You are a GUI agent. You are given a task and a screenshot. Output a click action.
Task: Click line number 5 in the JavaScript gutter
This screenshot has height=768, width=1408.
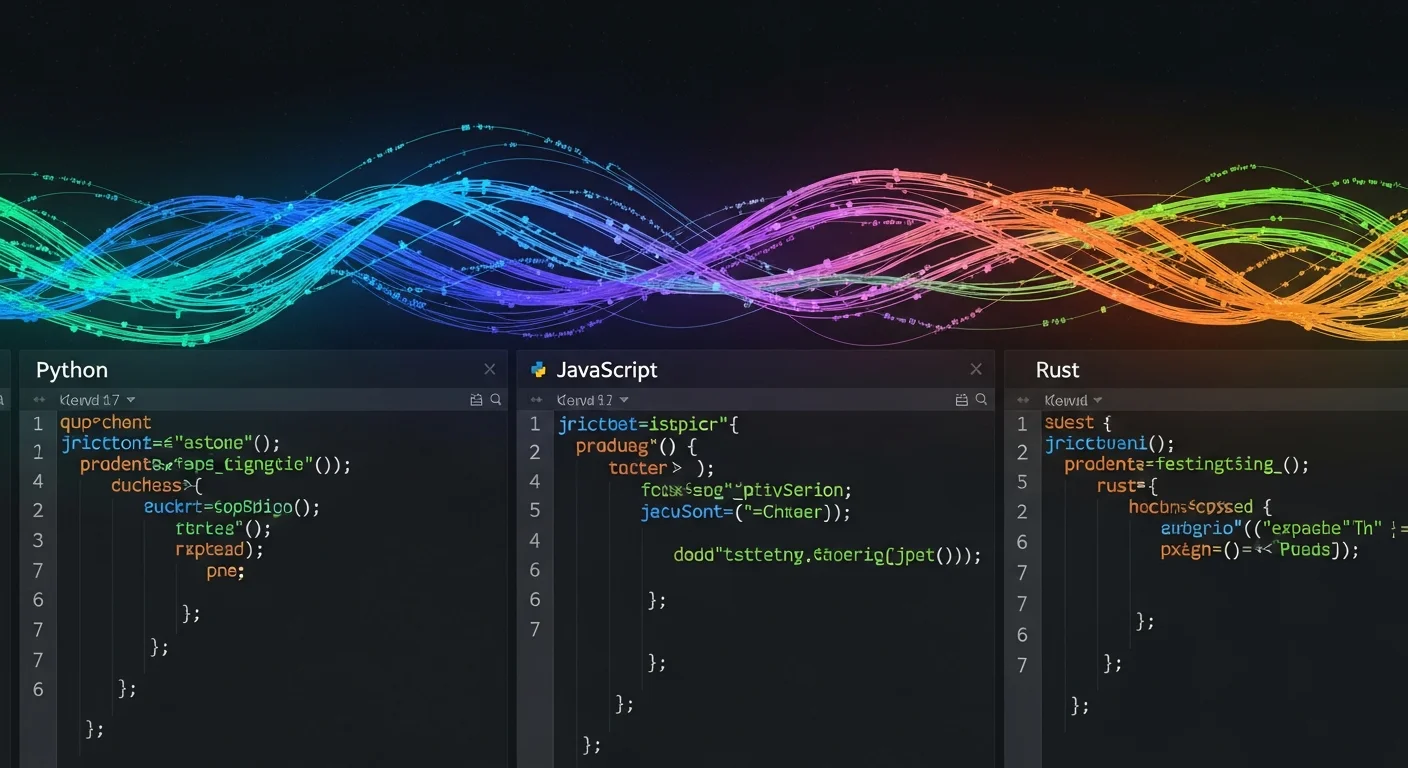pos(535,511)
